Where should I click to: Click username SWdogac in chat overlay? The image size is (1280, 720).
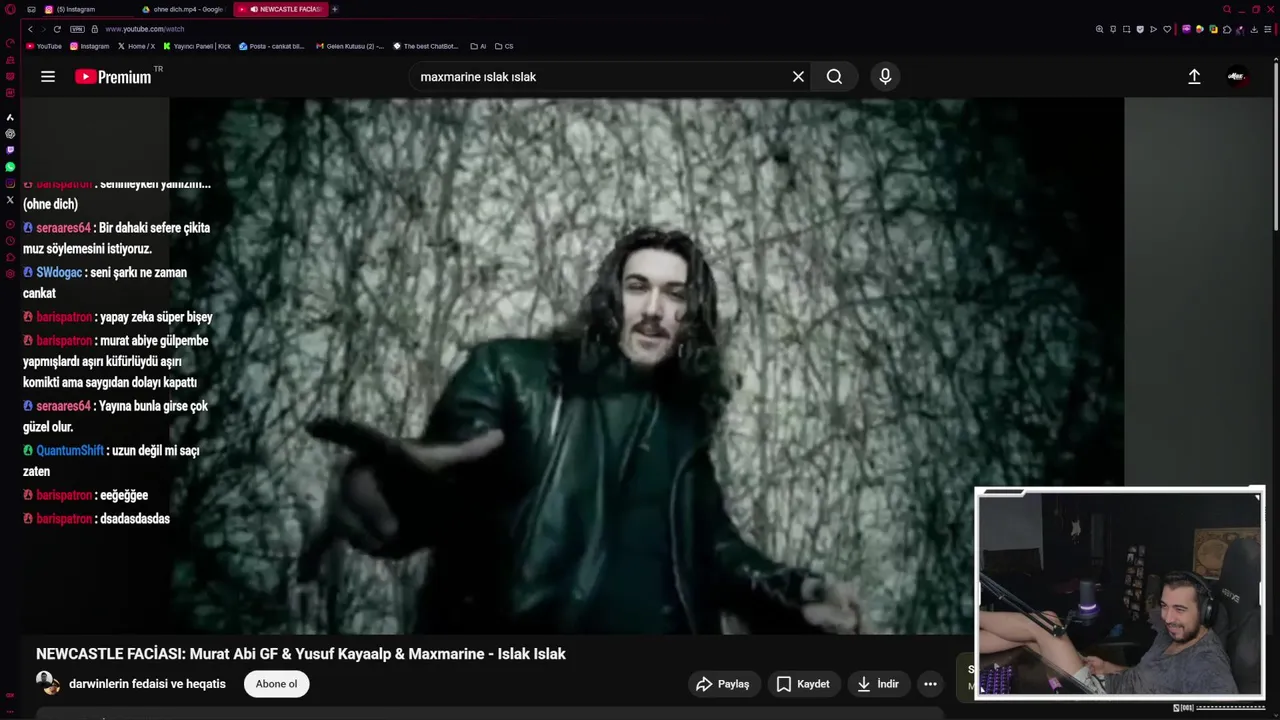[59, 272]
